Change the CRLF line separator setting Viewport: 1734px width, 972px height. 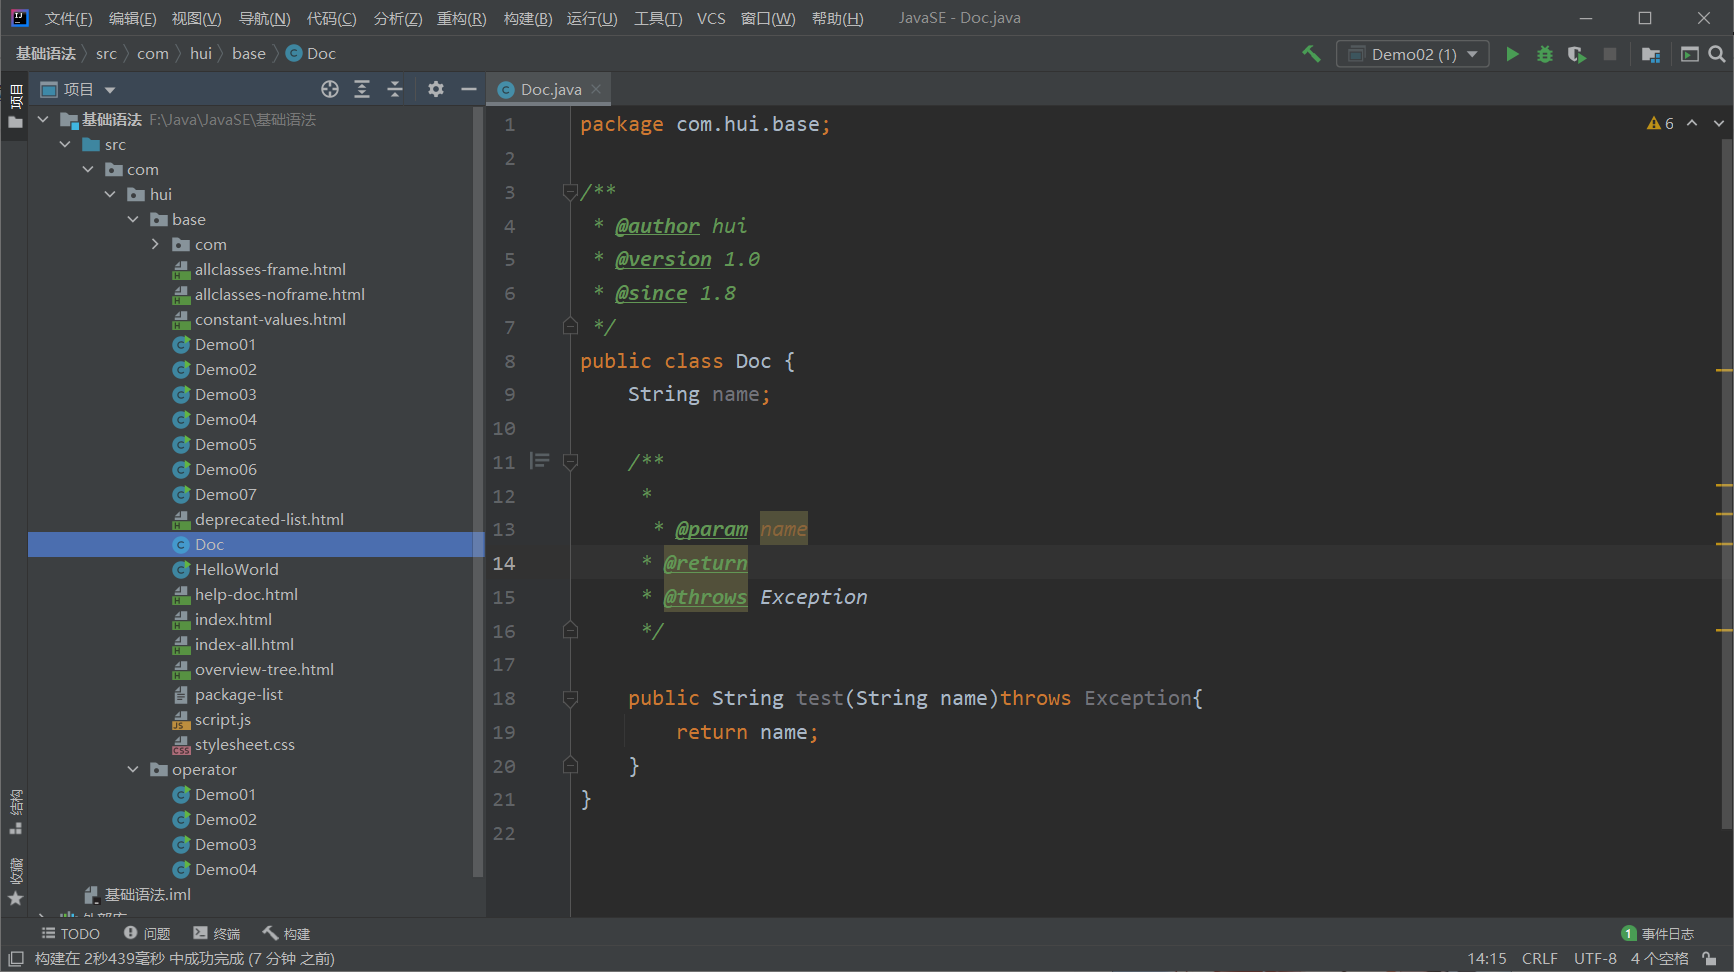tap(1540, 958)
